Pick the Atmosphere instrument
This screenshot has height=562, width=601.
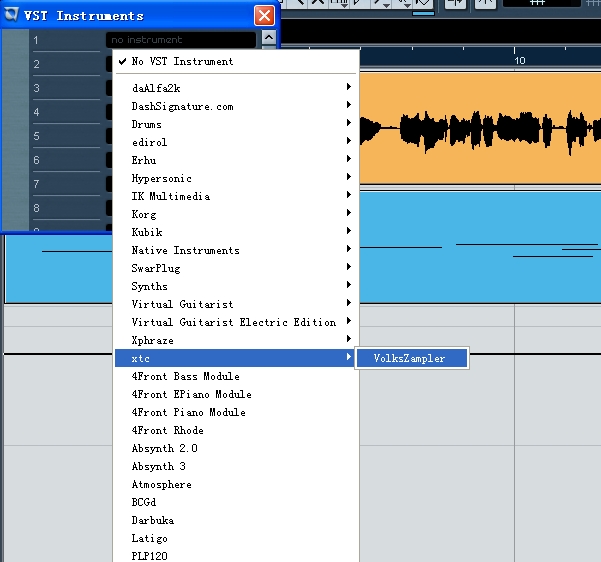click(236, 485)
